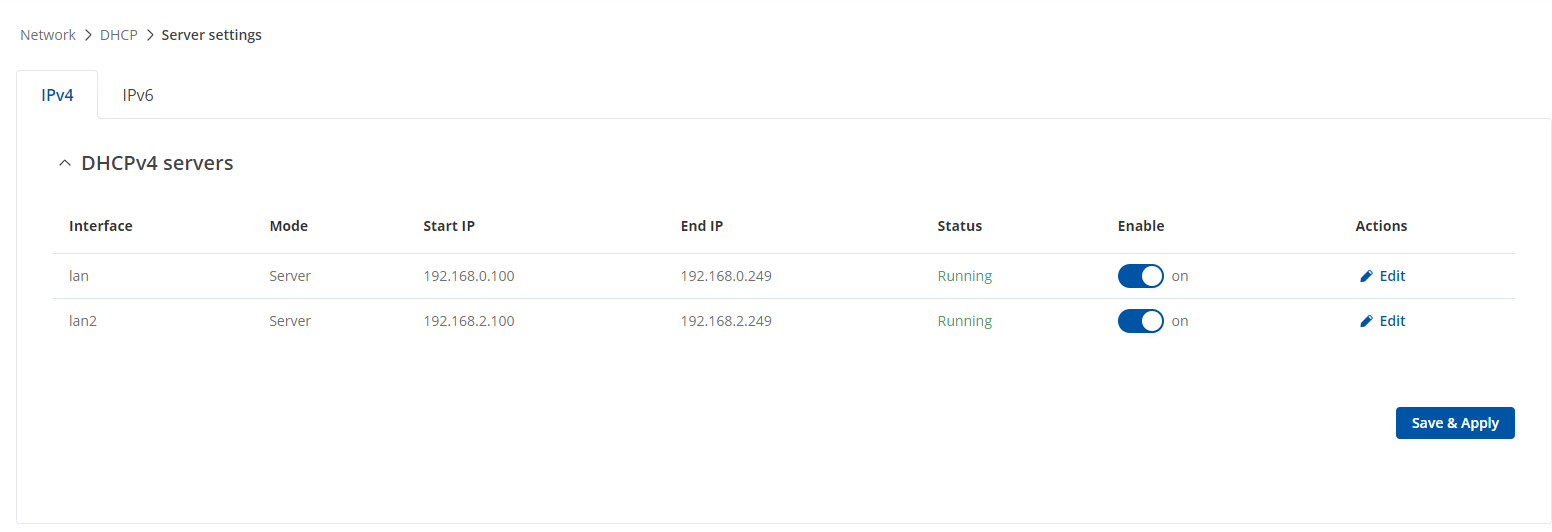Image resolution: width=1552 pixels, height=532 pixels.
Task: Click the Running status of lan
Action: pos(965,276)
